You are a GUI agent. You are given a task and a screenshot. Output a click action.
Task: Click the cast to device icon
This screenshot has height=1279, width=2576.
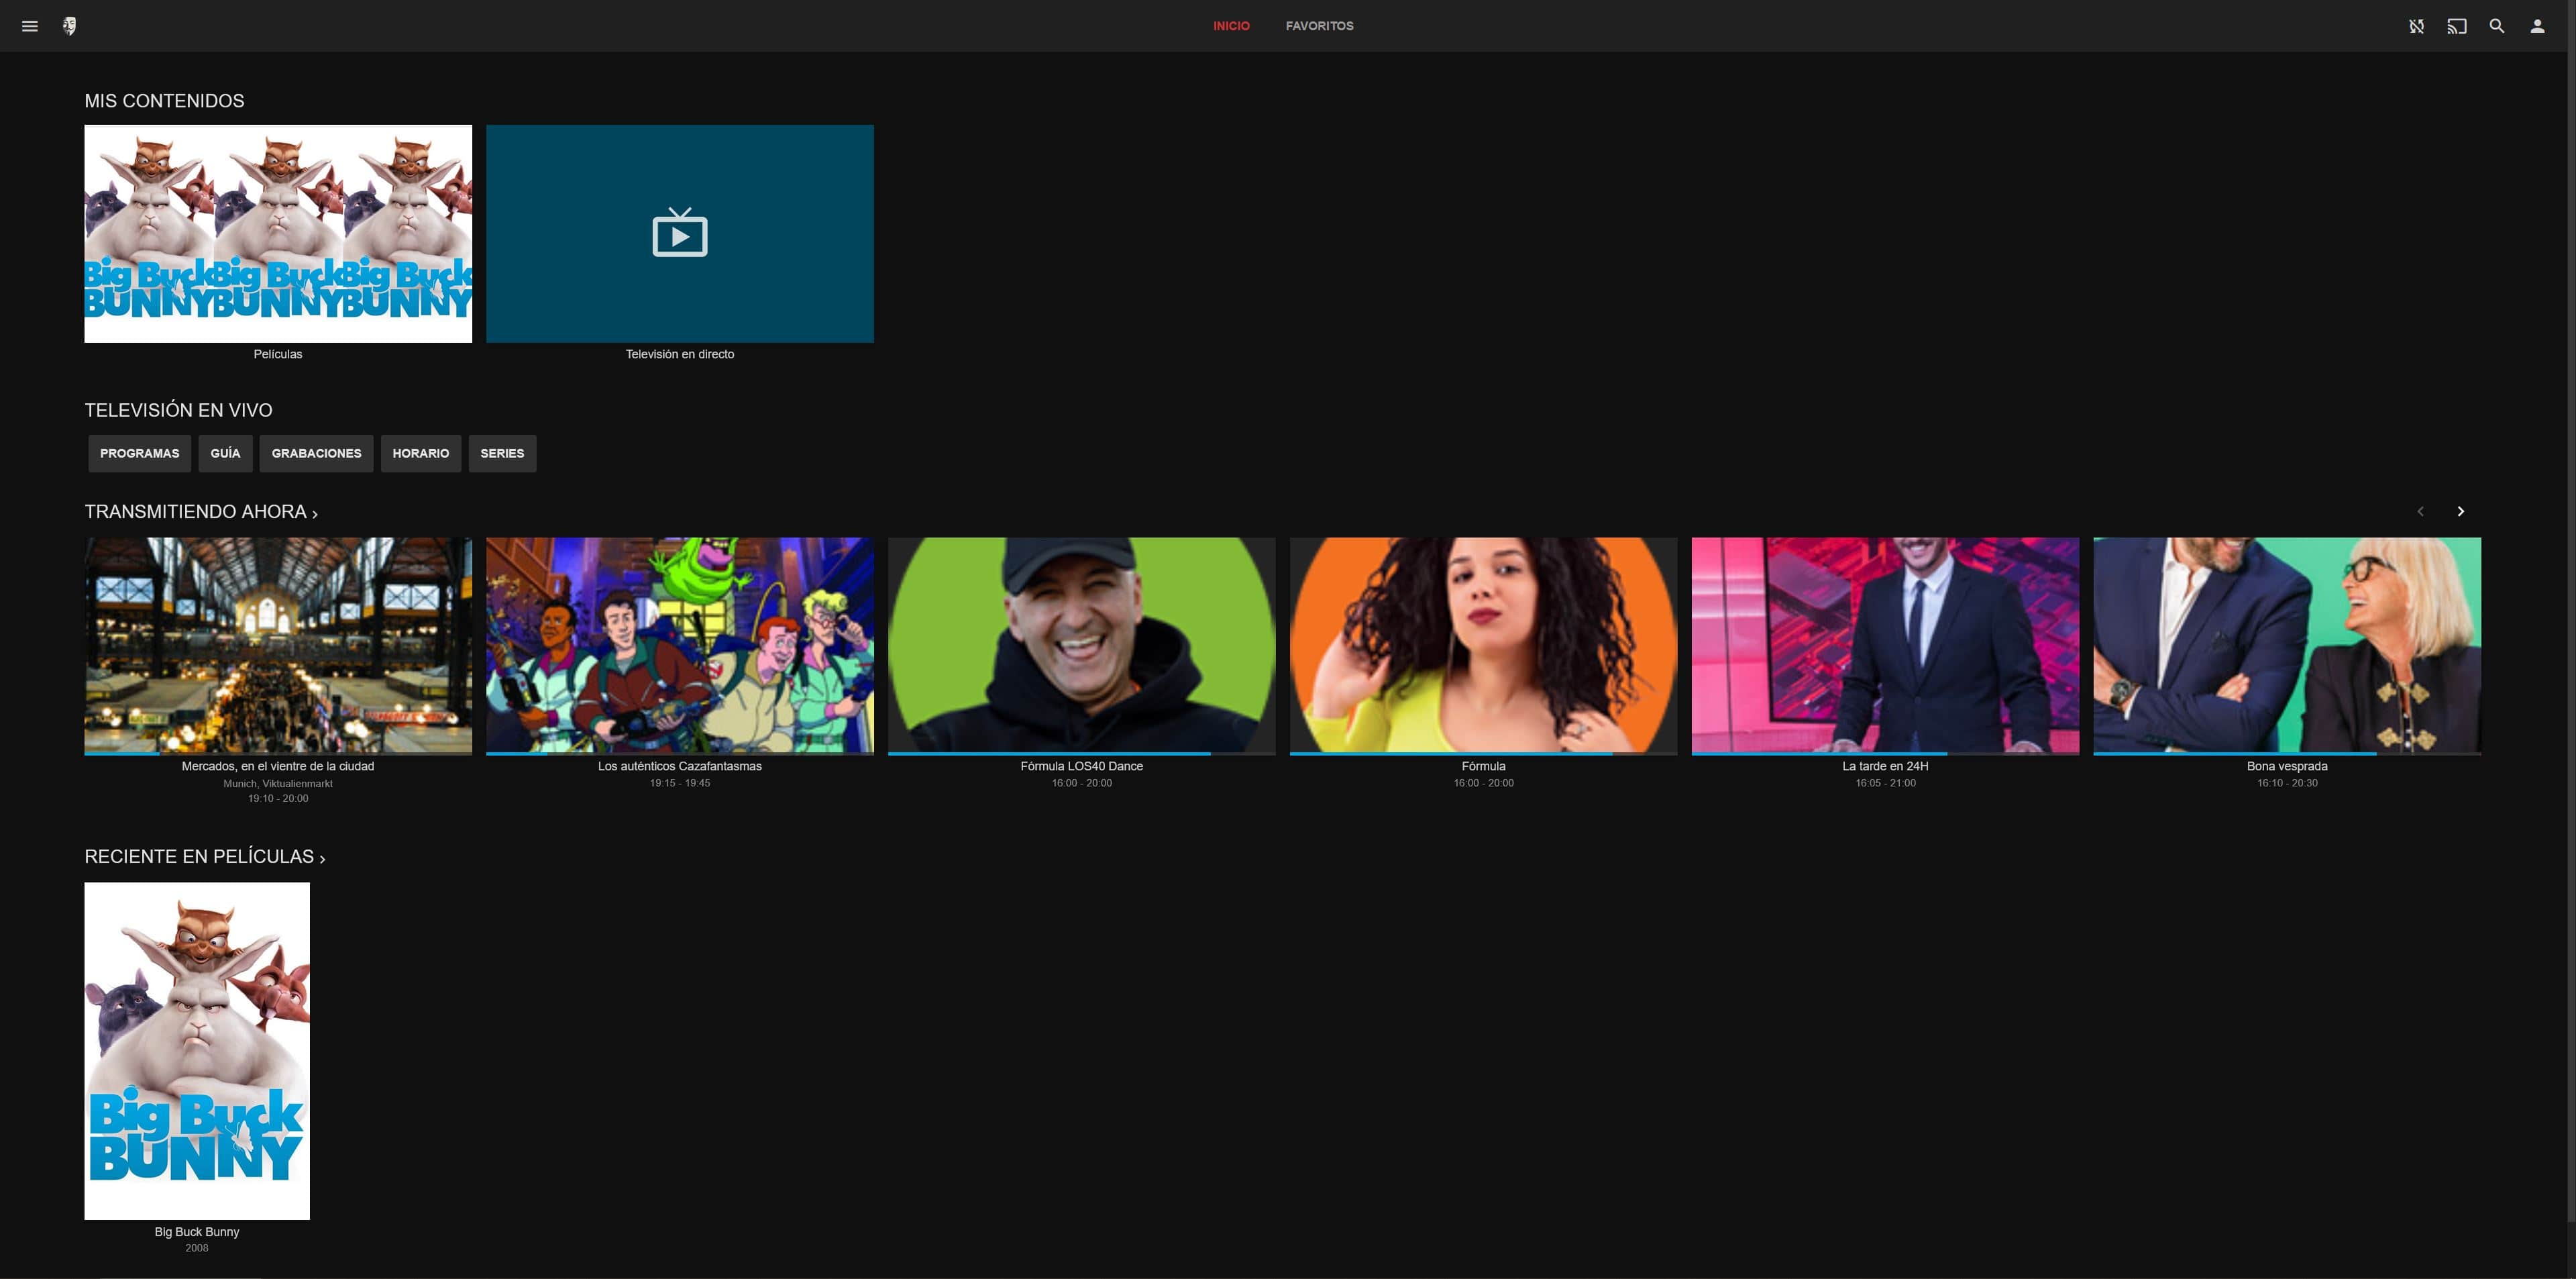(2456, 26)
